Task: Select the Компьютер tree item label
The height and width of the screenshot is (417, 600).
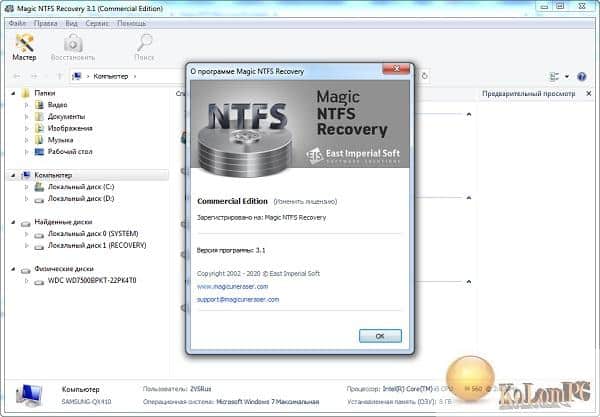Action: tap(53, 175)
